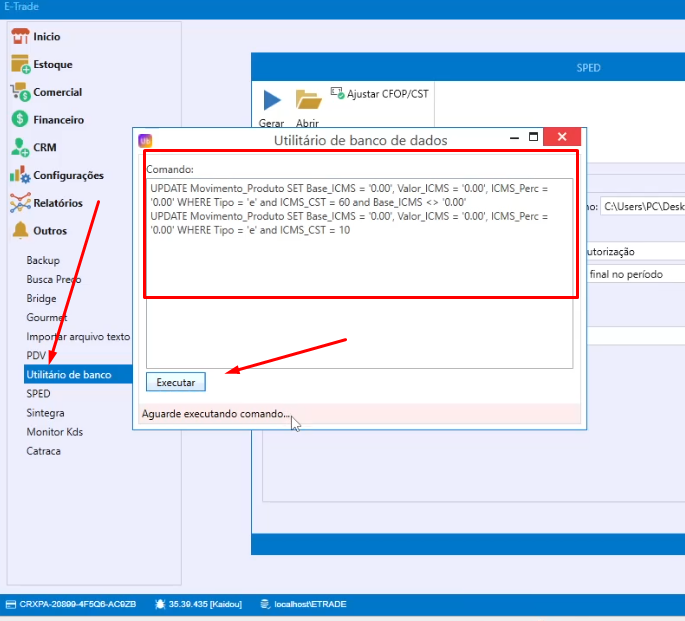The image size is (685, 621).
Task: Open the Backup menu item
Action: pyautogui.click(x=43, y=261)
